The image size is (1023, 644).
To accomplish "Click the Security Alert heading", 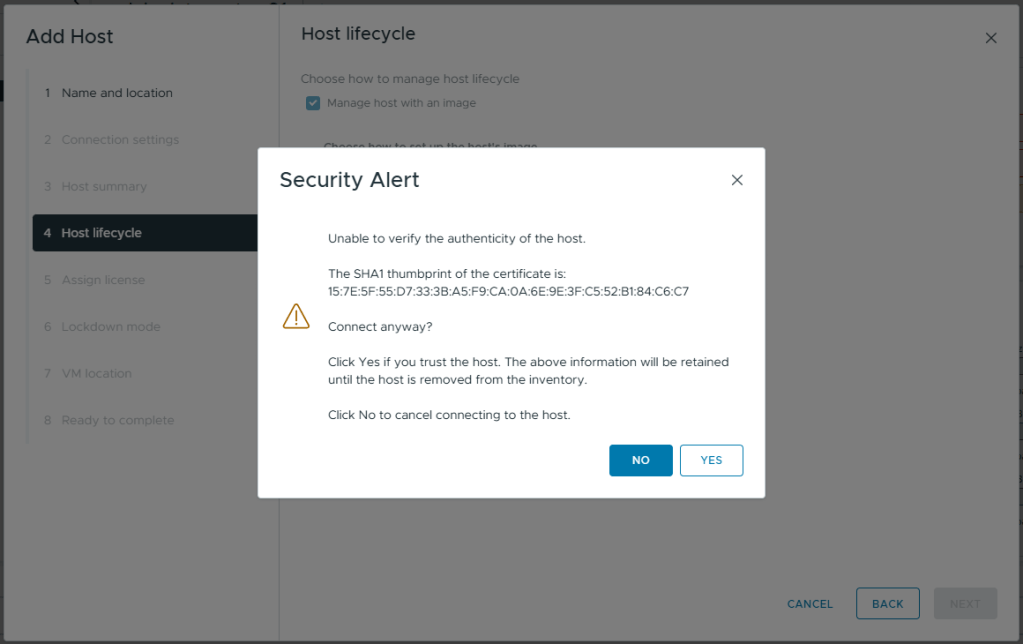I will [x=349, y=180].
